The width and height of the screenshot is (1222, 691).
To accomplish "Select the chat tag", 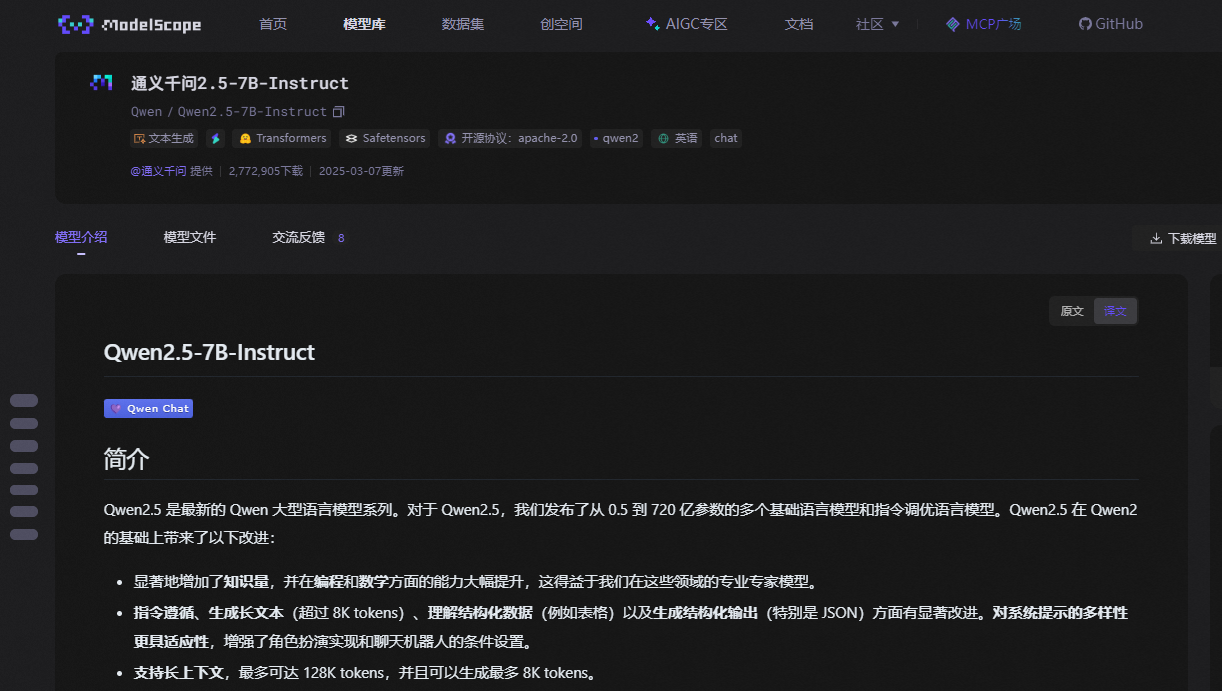I will point(726,138).
